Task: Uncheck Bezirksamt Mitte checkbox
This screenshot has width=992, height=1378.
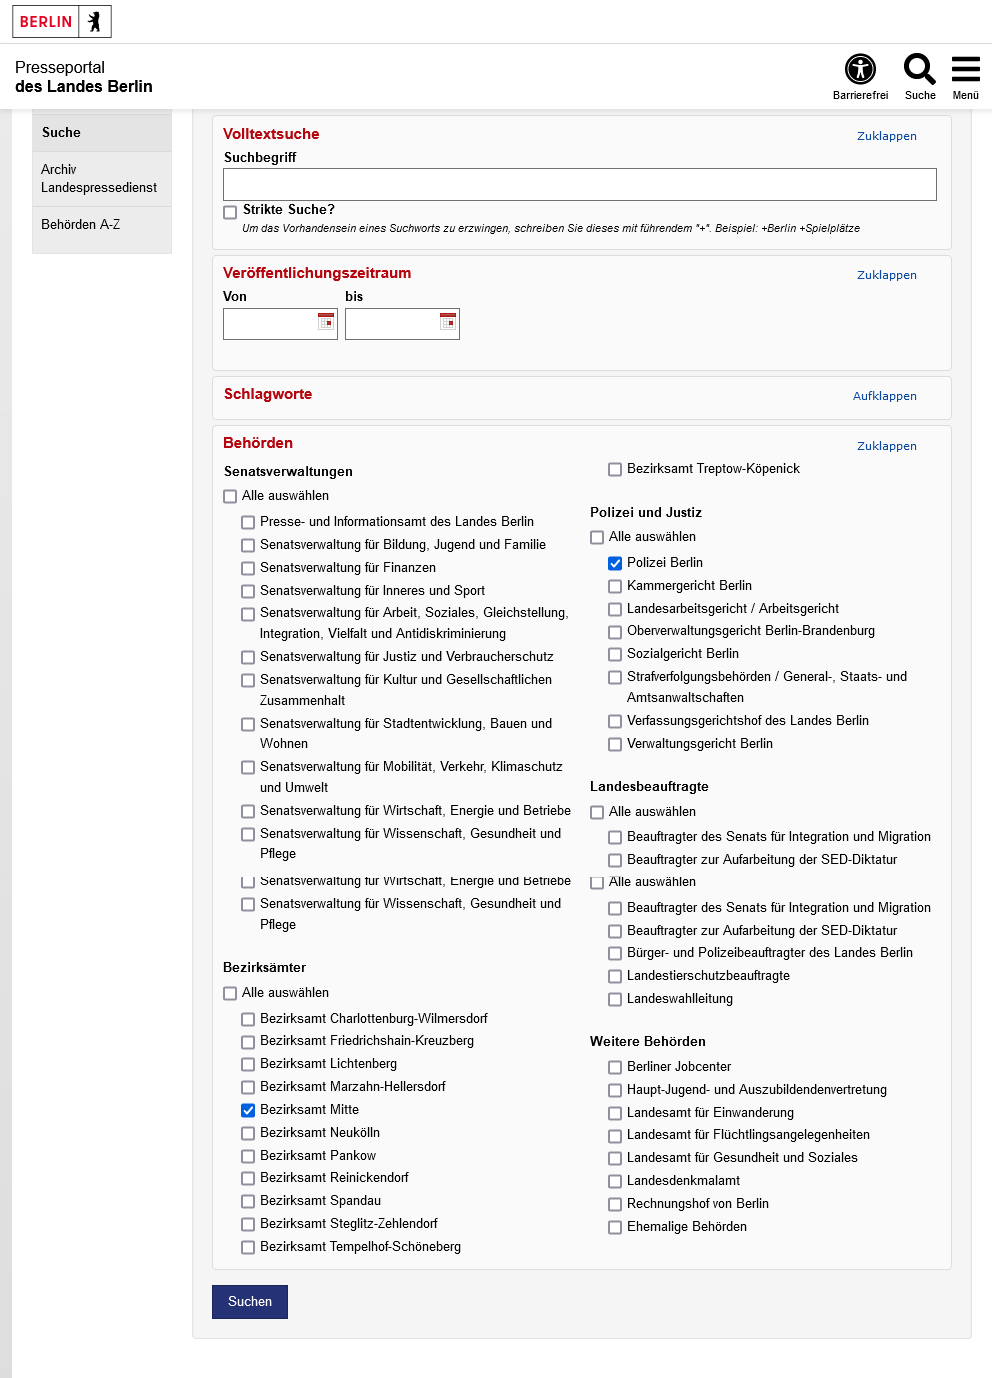Action: (x=248, y=1111)
